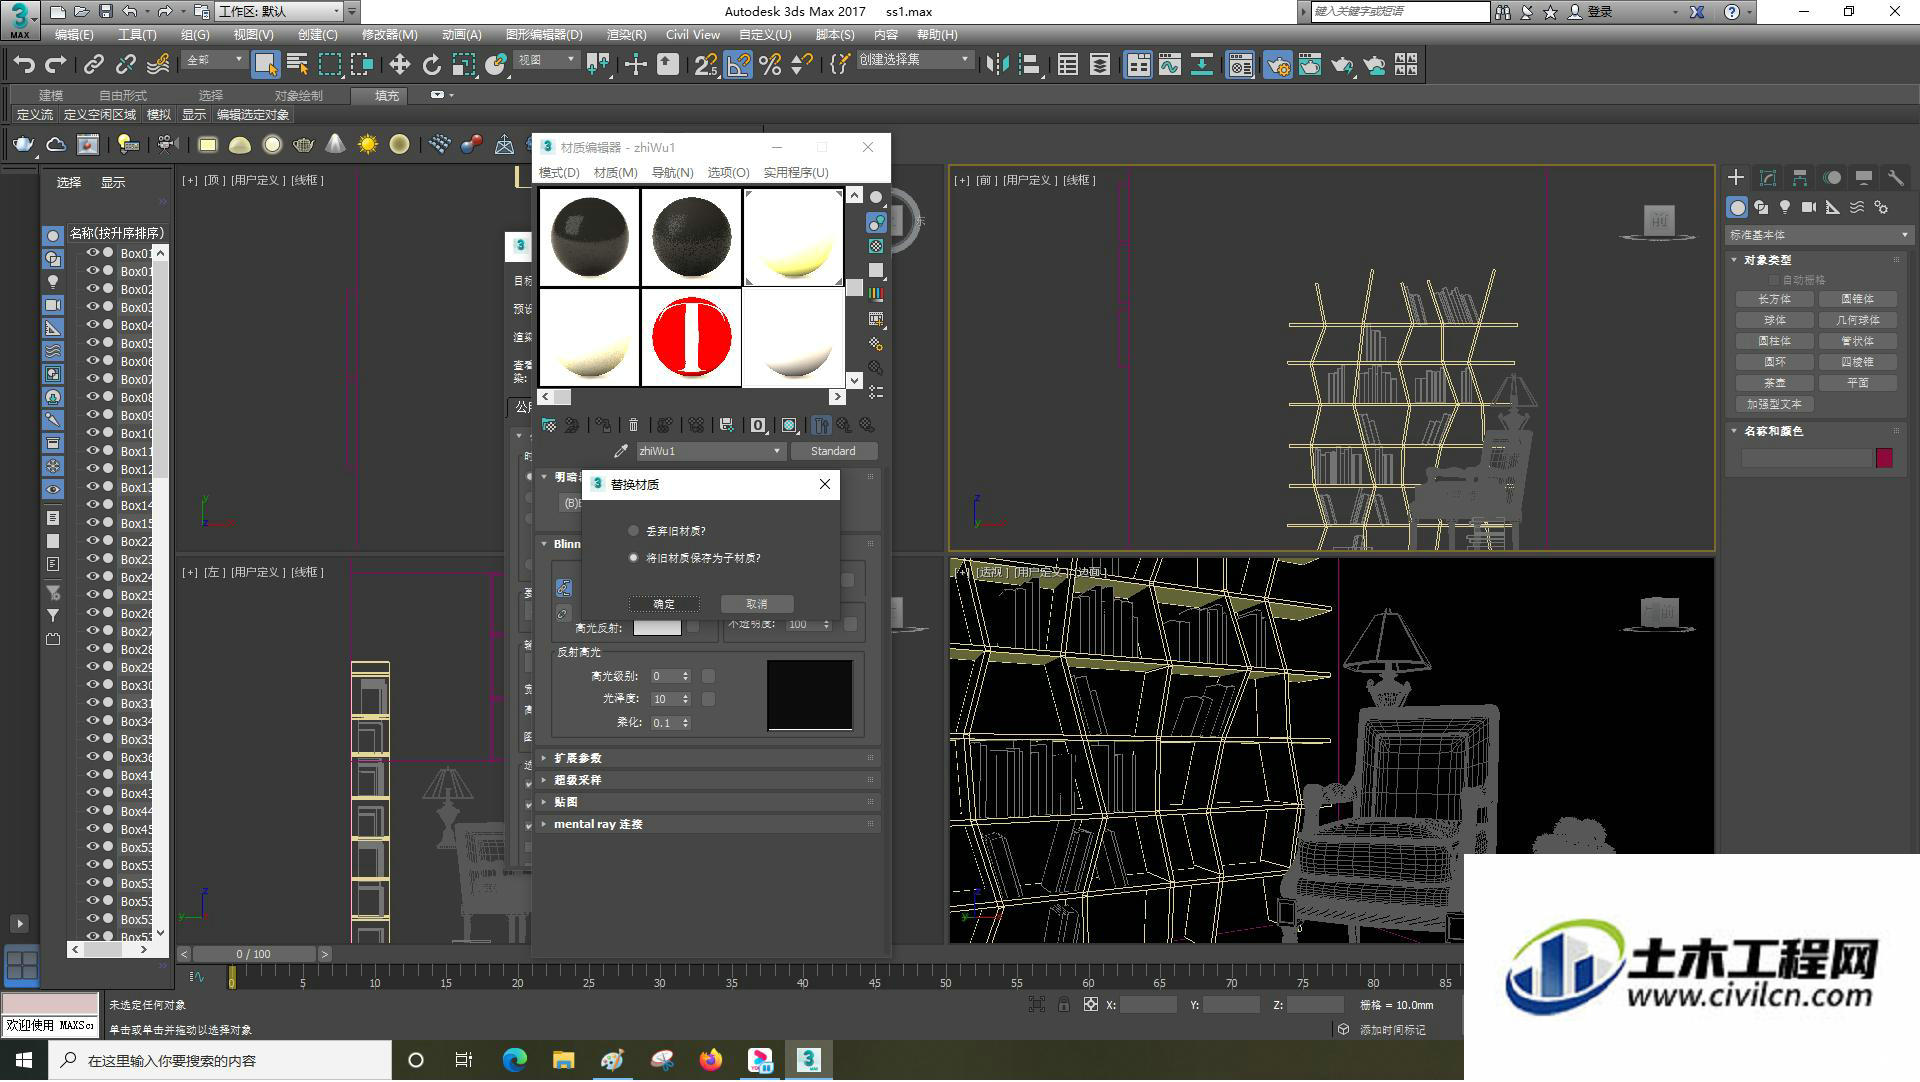Select the Move tool in main toolbar

(x=399, y=65)
